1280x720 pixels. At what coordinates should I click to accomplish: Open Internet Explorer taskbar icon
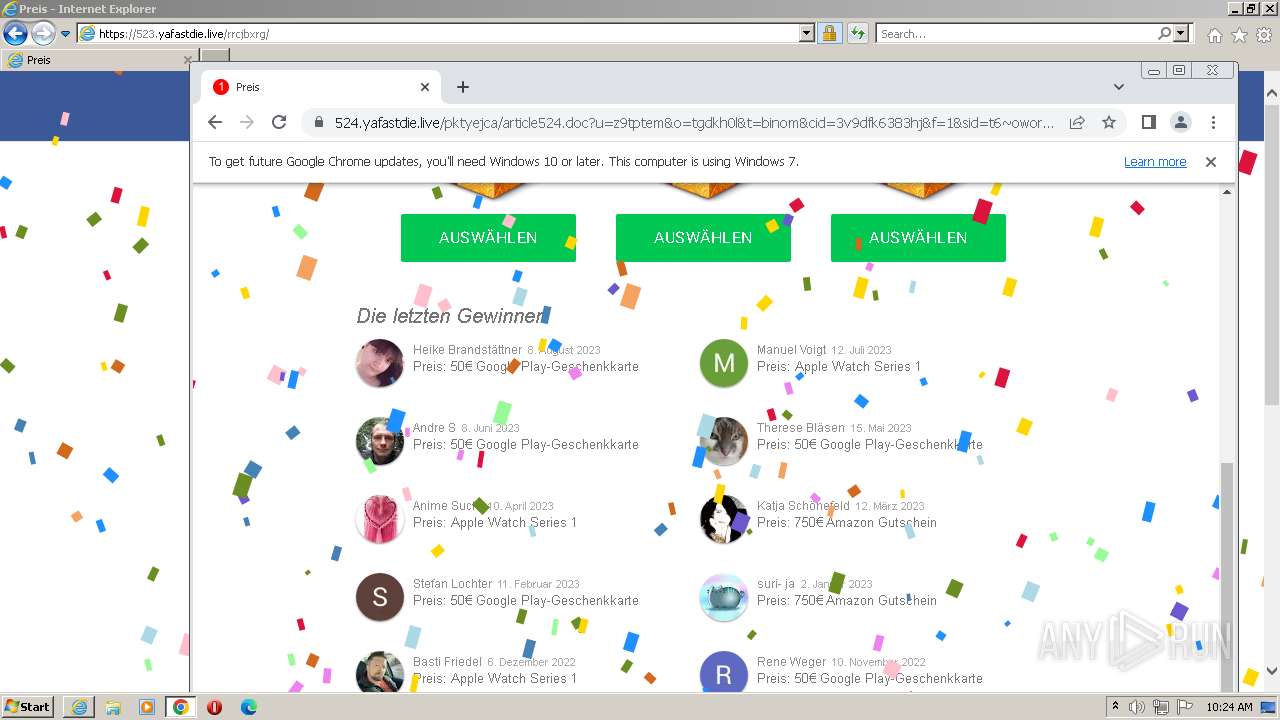coord(79,707)
